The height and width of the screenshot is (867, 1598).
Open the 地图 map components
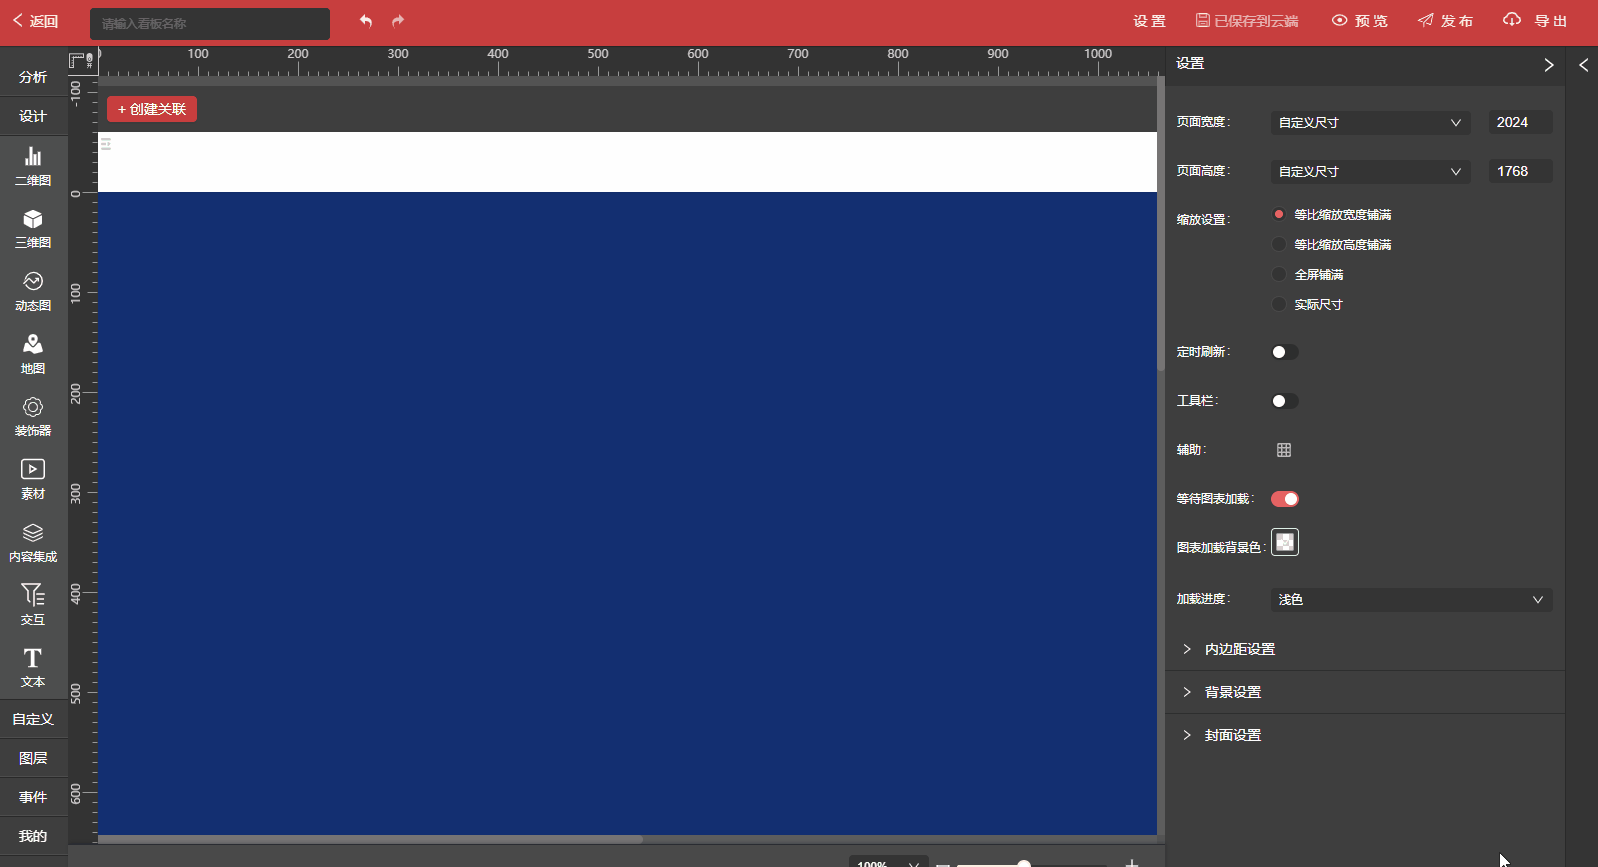33,353
